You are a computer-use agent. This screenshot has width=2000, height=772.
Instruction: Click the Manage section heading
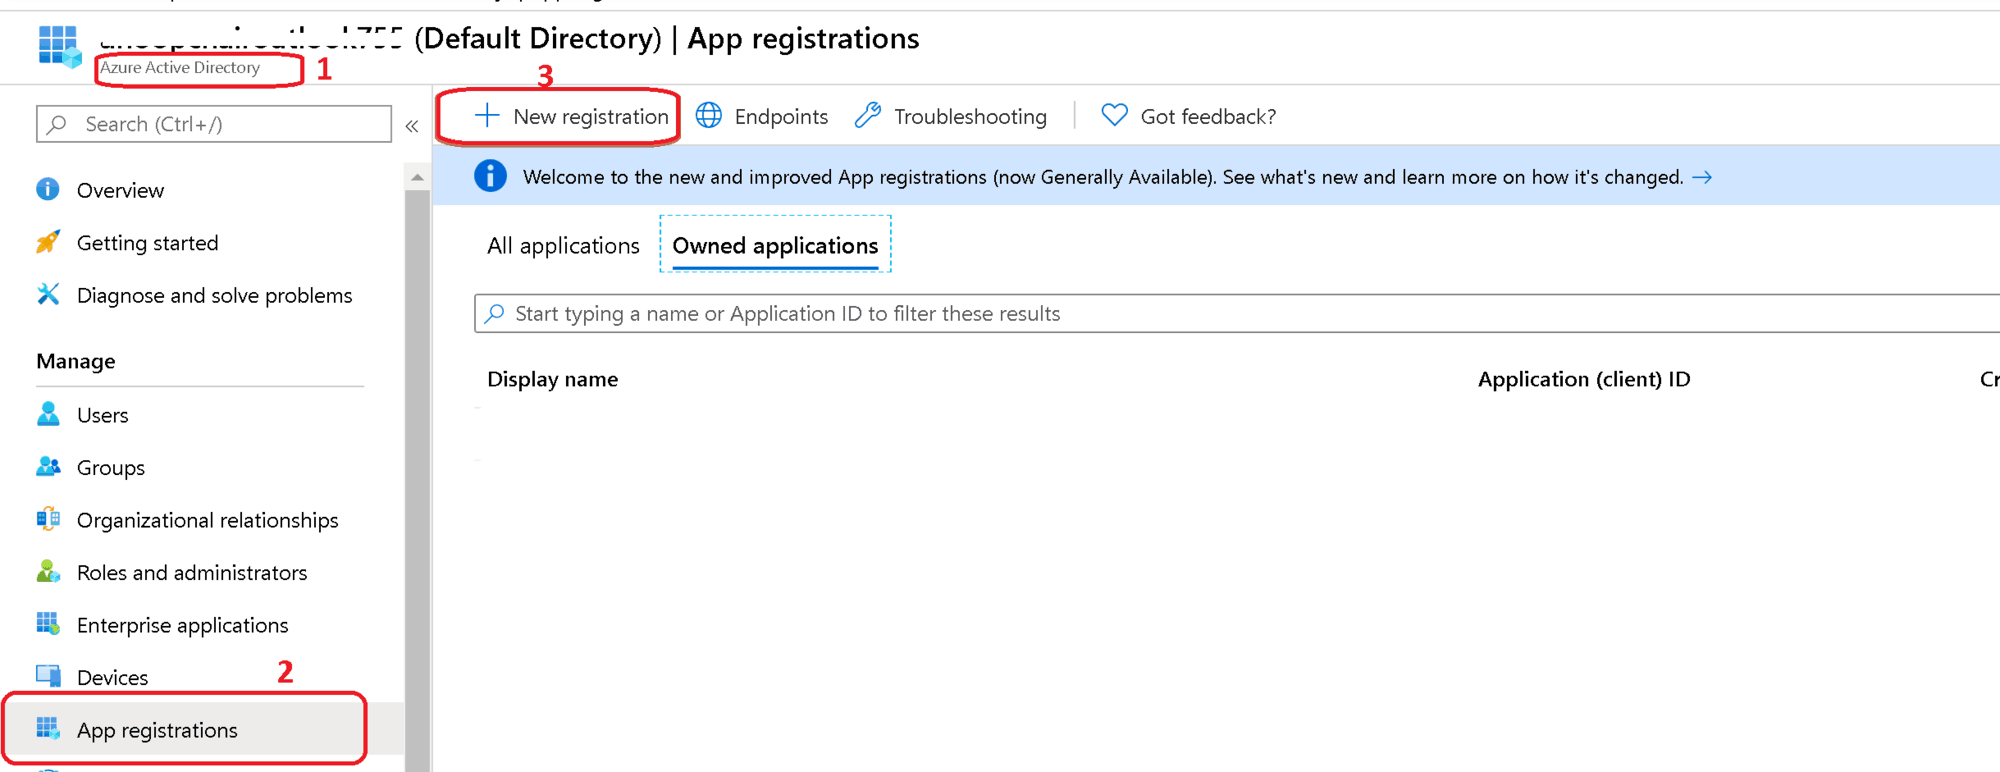(76, 361)
